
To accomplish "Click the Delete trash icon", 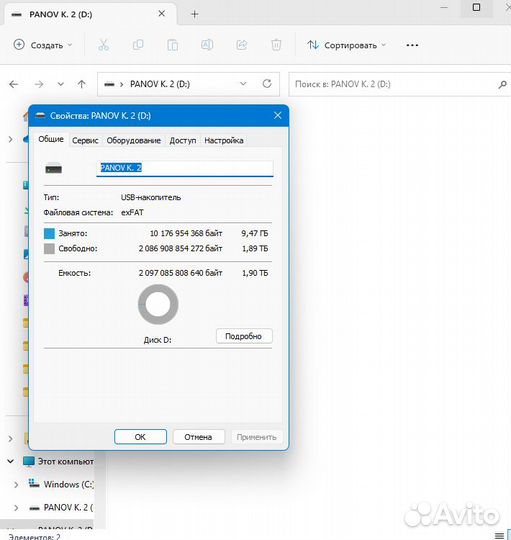I will pyautogui.click(x=276, y=45).
